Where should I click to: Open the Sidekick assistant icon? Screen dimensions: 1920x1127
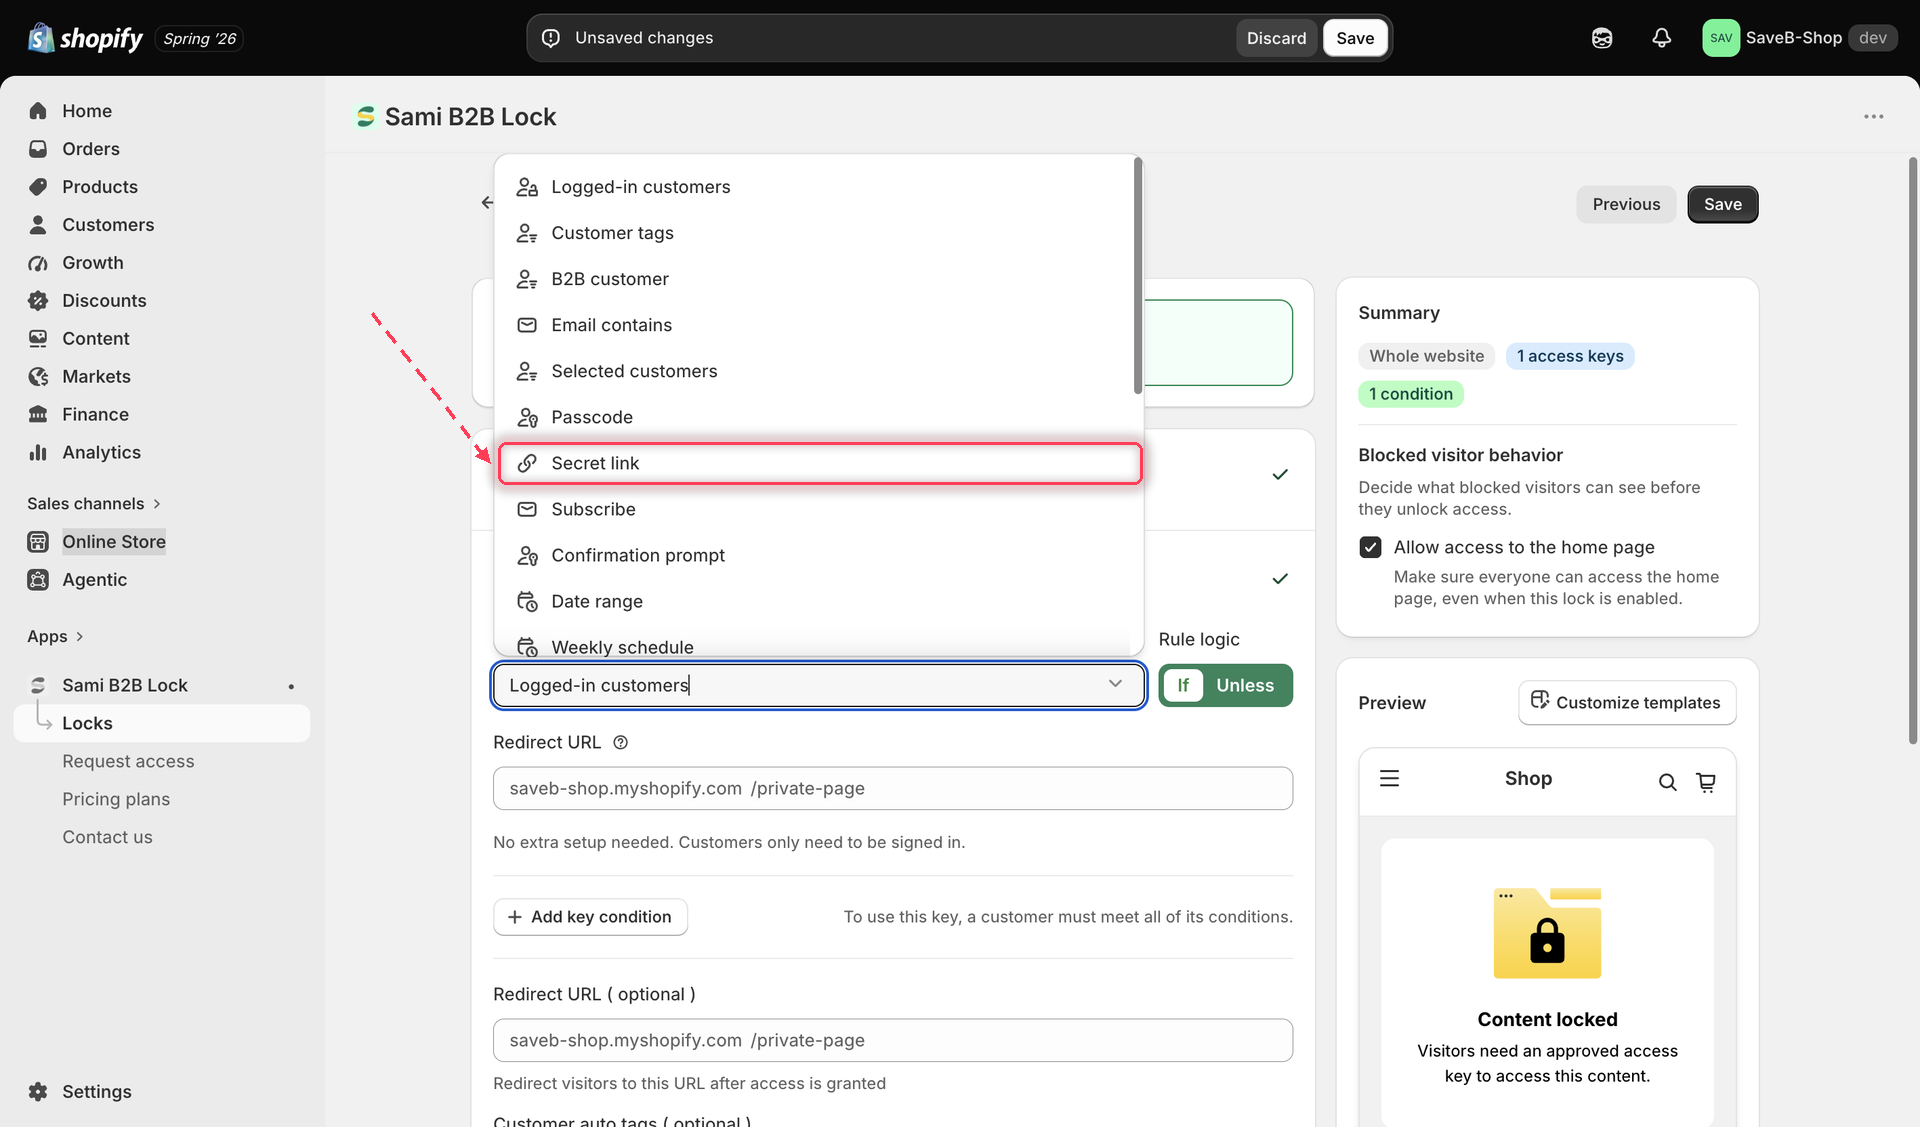1602,38
